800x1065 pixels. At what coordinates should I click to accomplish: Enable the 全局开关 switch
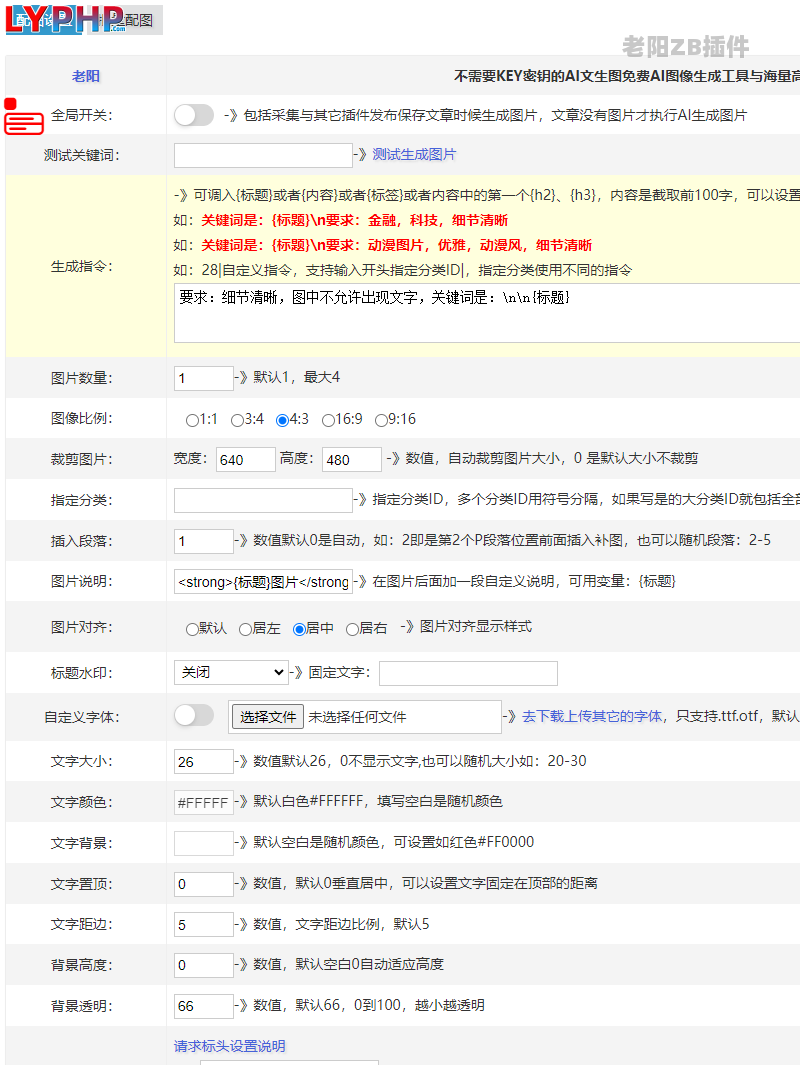[x=194, y=115]
